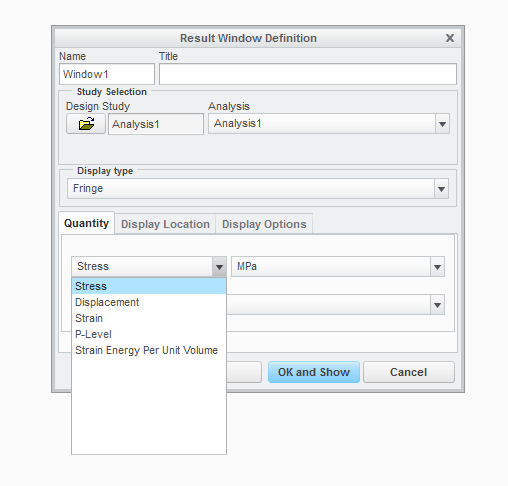Switch to the Display Location tab

[165, 224]
